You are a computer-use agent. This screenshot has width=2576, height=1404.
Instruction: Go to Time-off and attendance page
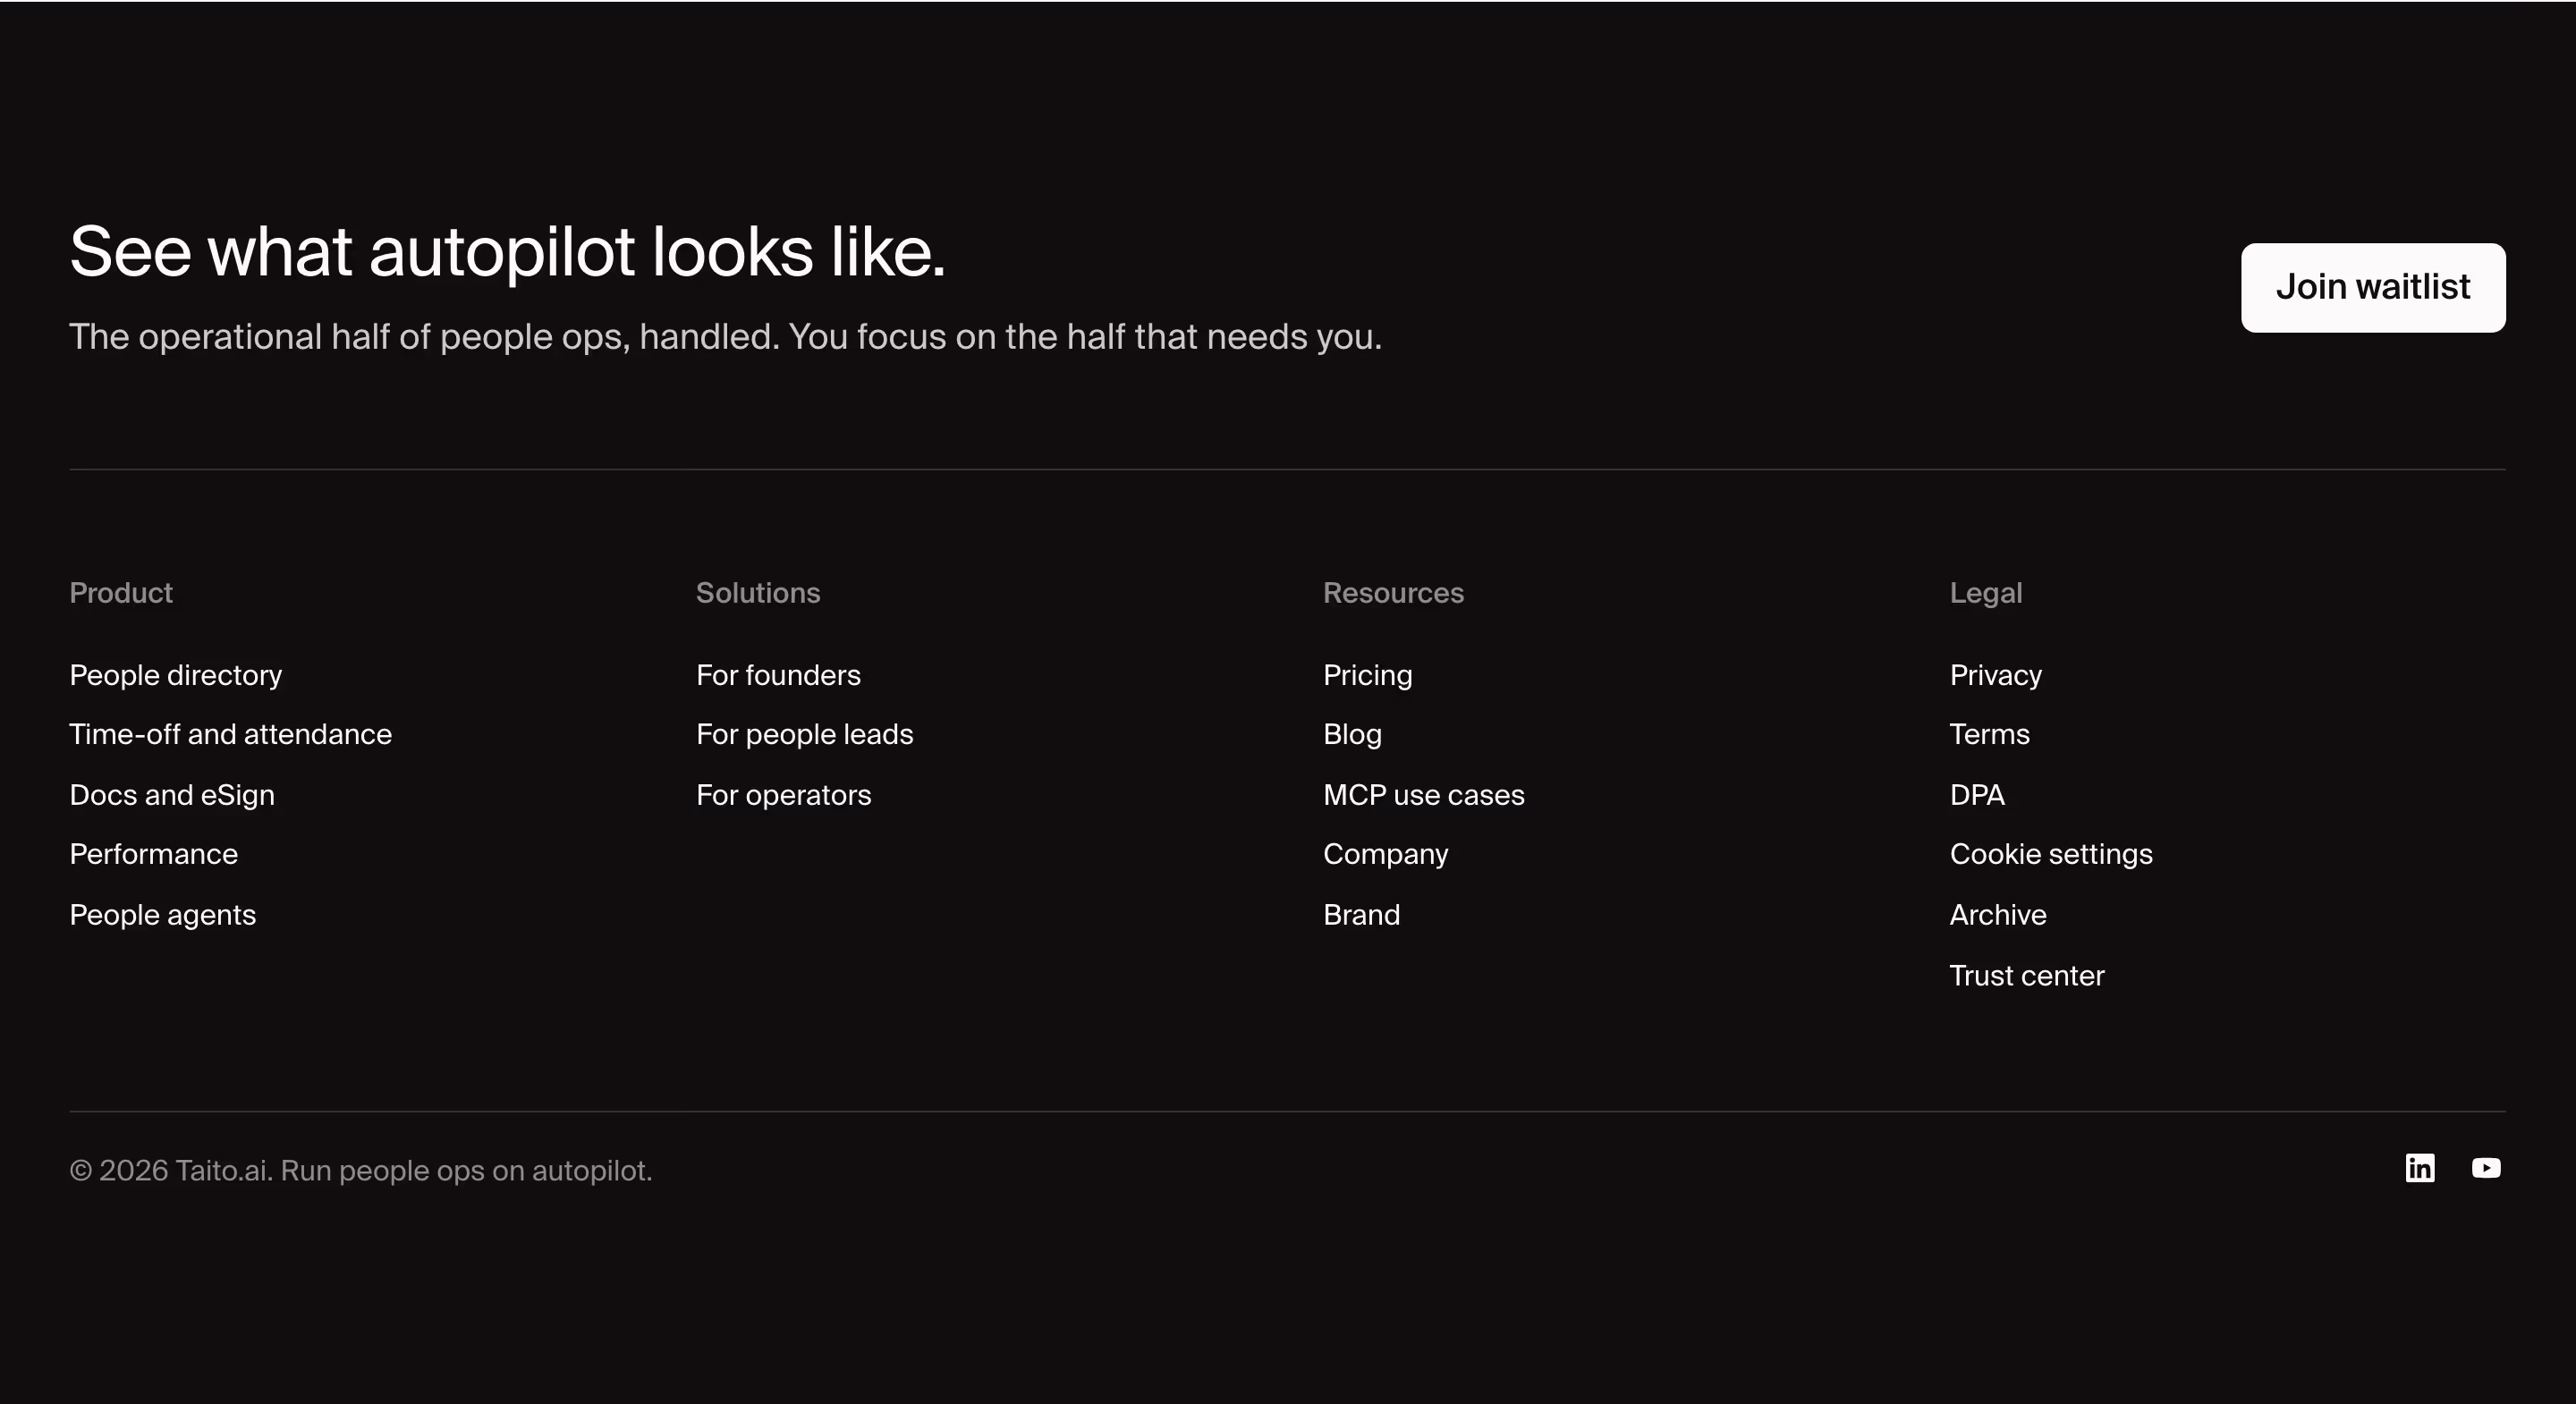click(231, 734)
